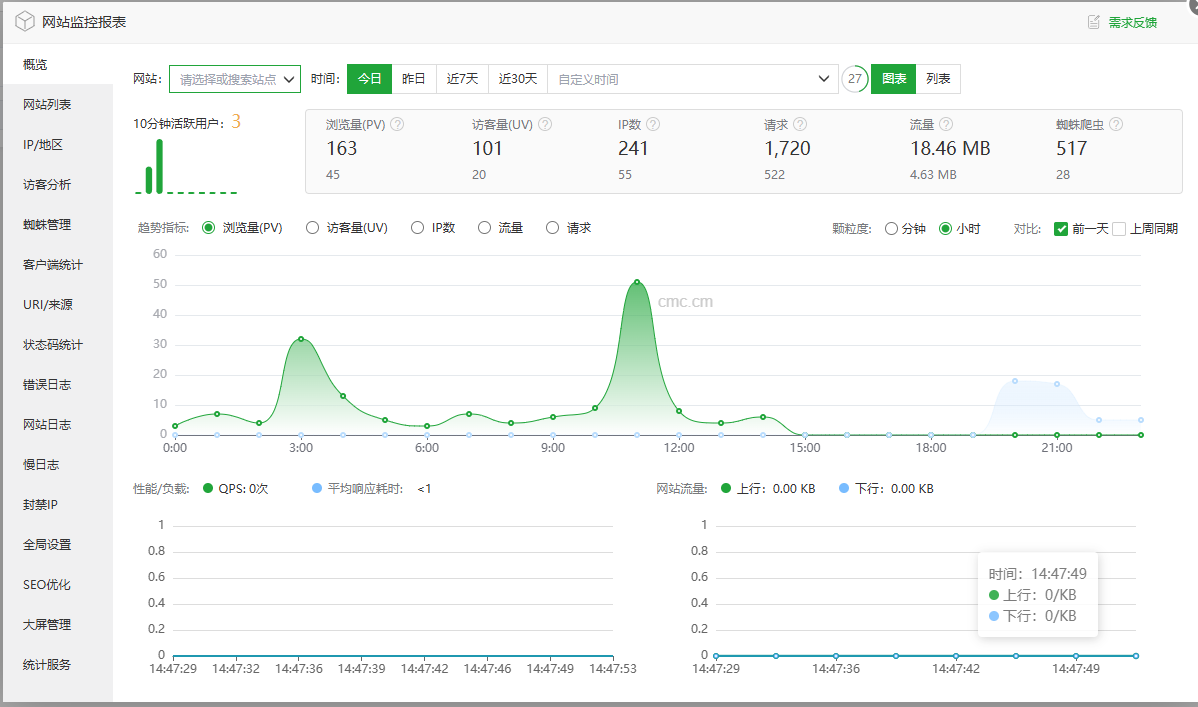Click the help icon beside IP数
Viewport: 1198px width, 707px height.
pos(652,124)
